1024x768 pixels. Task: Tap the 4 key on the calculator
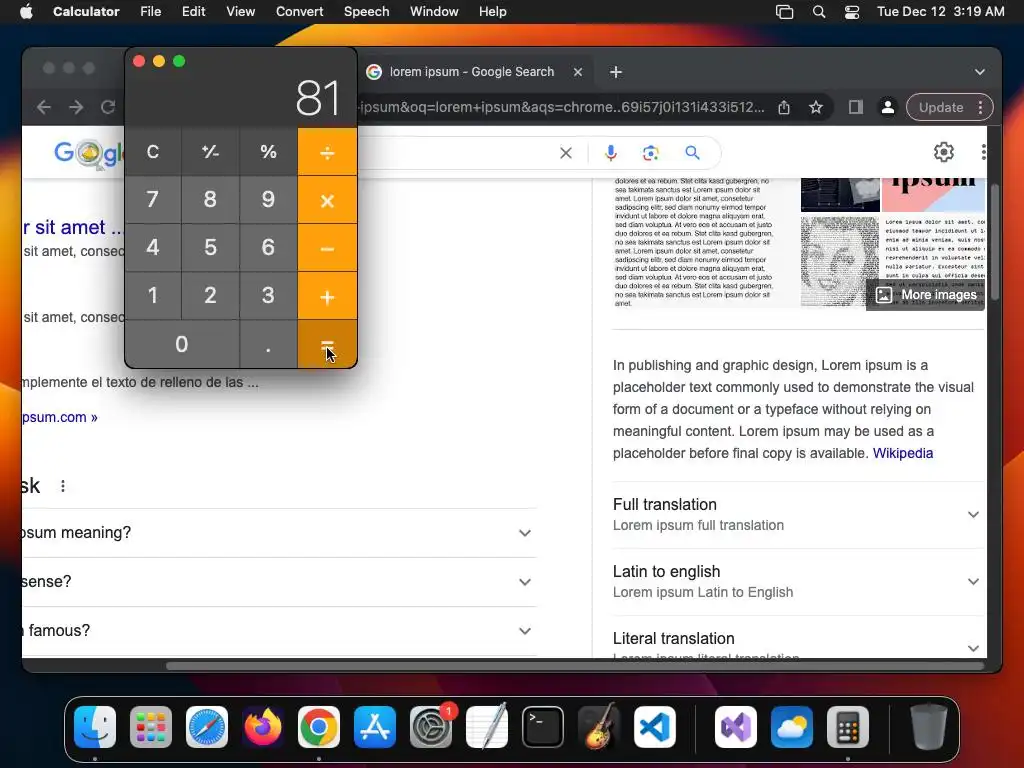(153, 248)
